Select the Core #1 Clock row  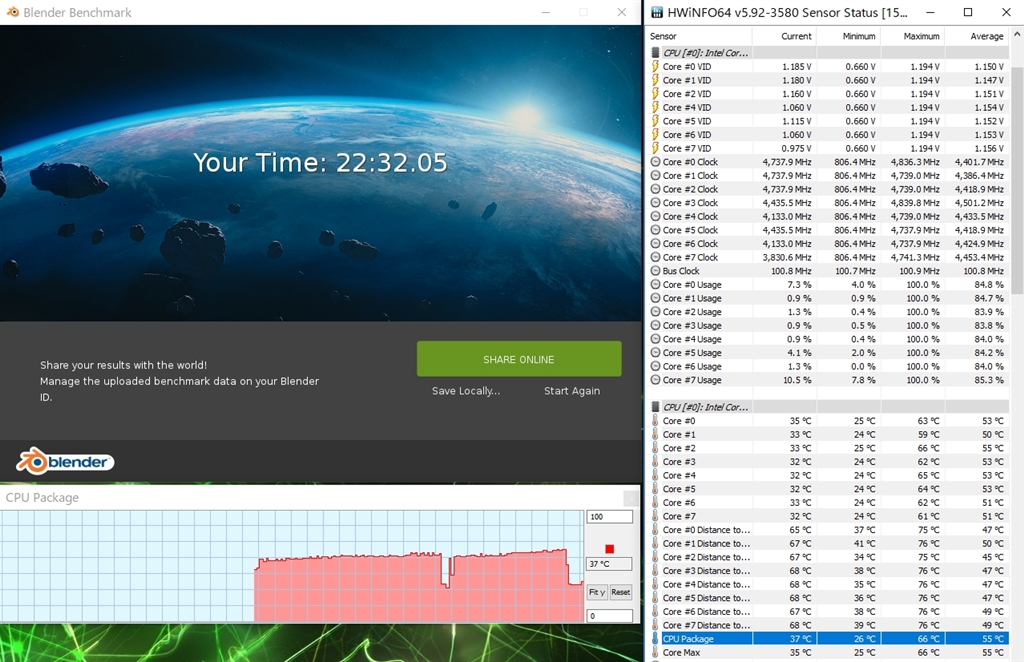pyautogui.click(x=828, y=176)
